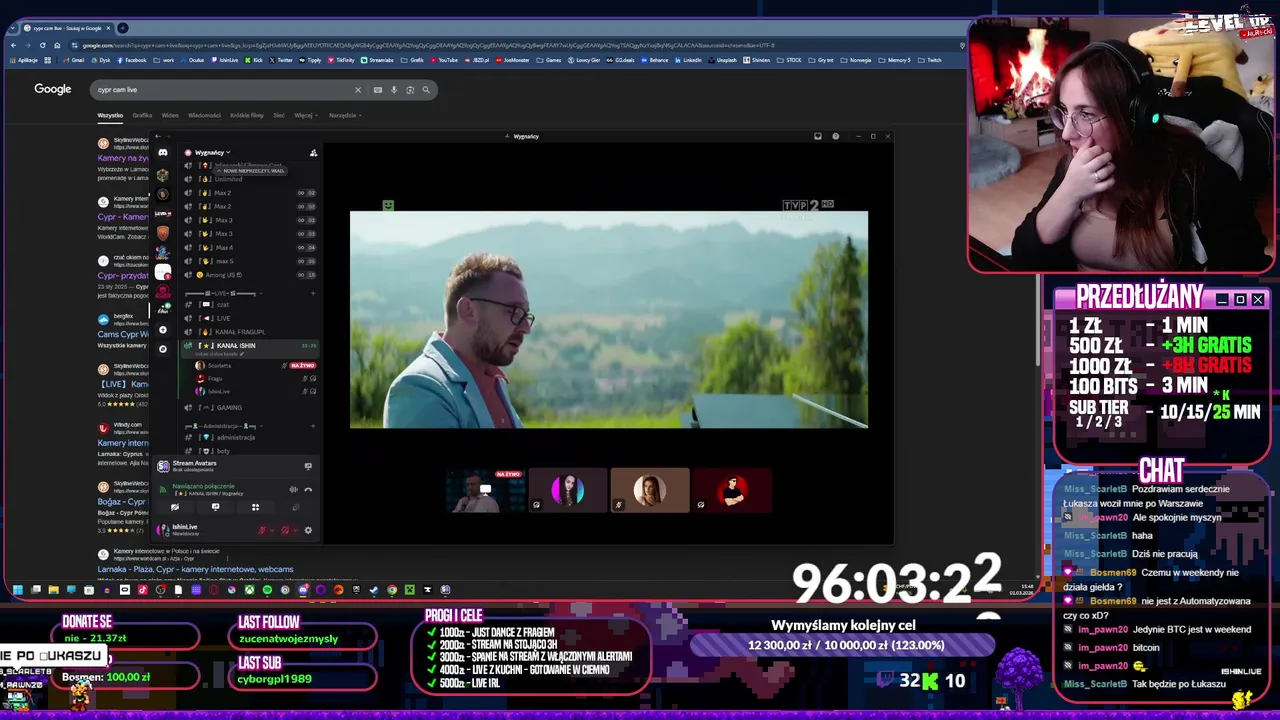The width and height of the screenshot is (1280, 720).
Task: Toggle headphone deafen in Discord user panel
Action: pyautogui.click(x=285, y=530)
